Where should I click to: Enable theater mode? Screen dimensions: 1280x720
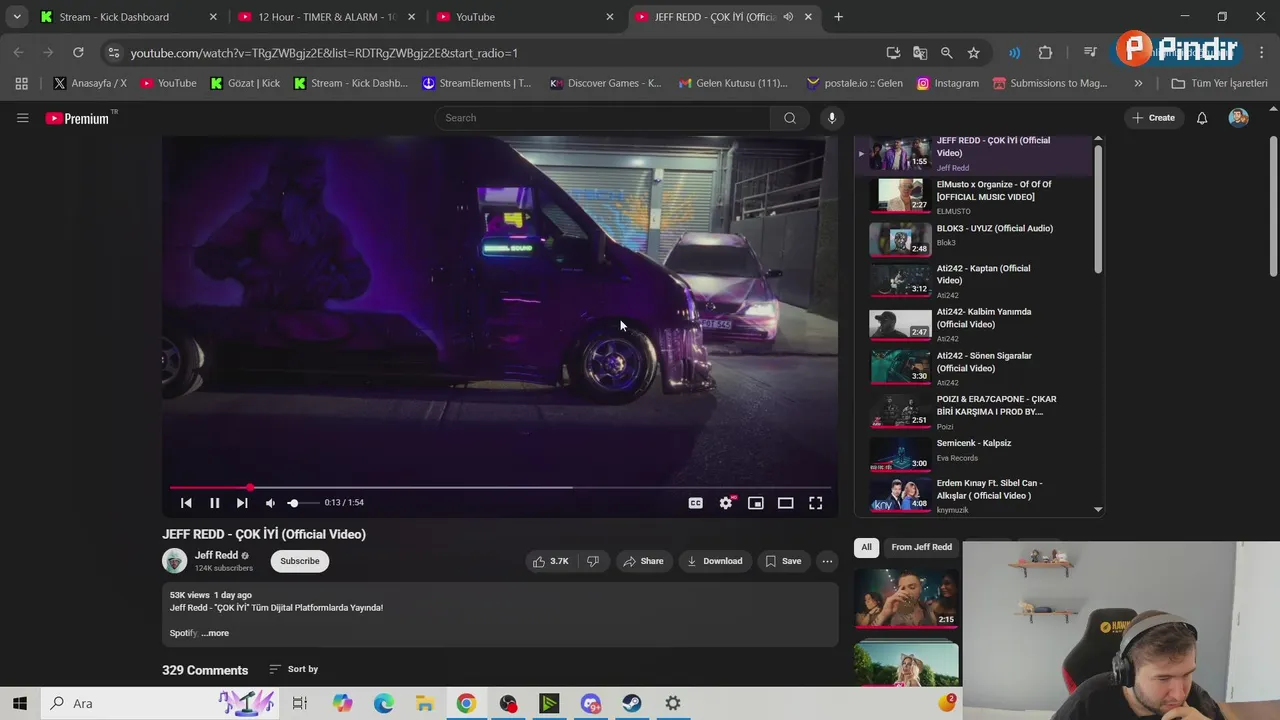(x=786, y=503)
